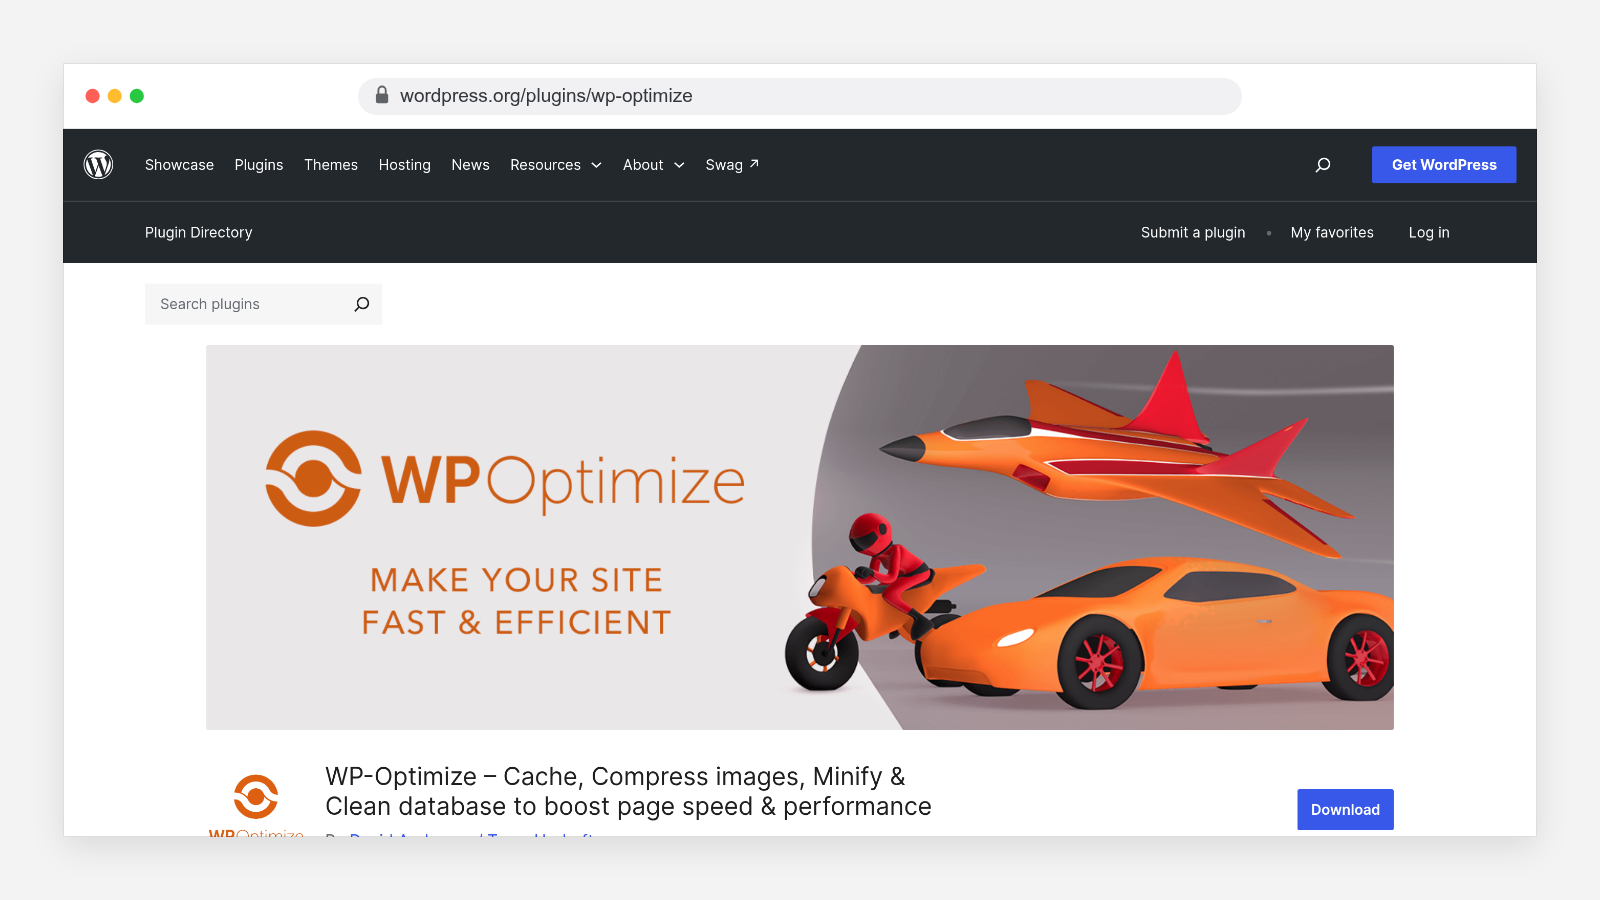This screenshot has height=900, width=1600.
Task: Go to Plugins in the navigation
Action: pyautogui.click(x=259, y=165)
